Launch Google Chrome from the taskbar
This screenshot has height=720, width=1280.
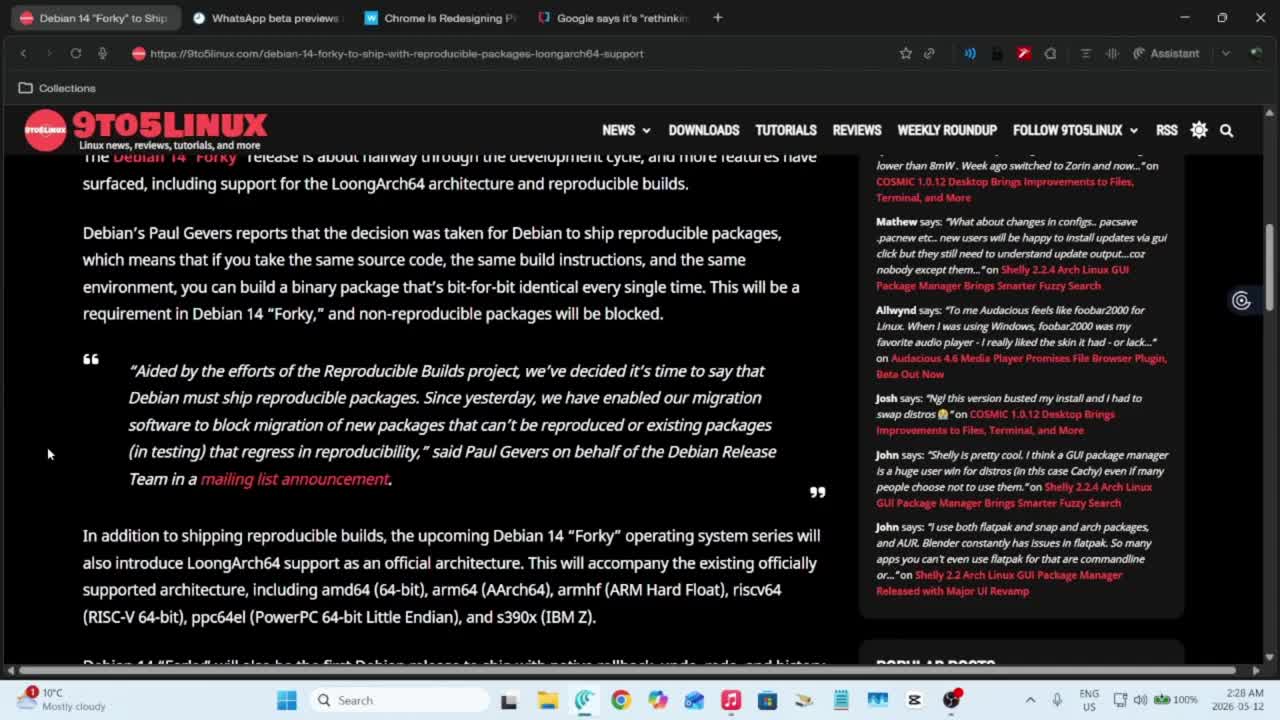tap(621, 700)
